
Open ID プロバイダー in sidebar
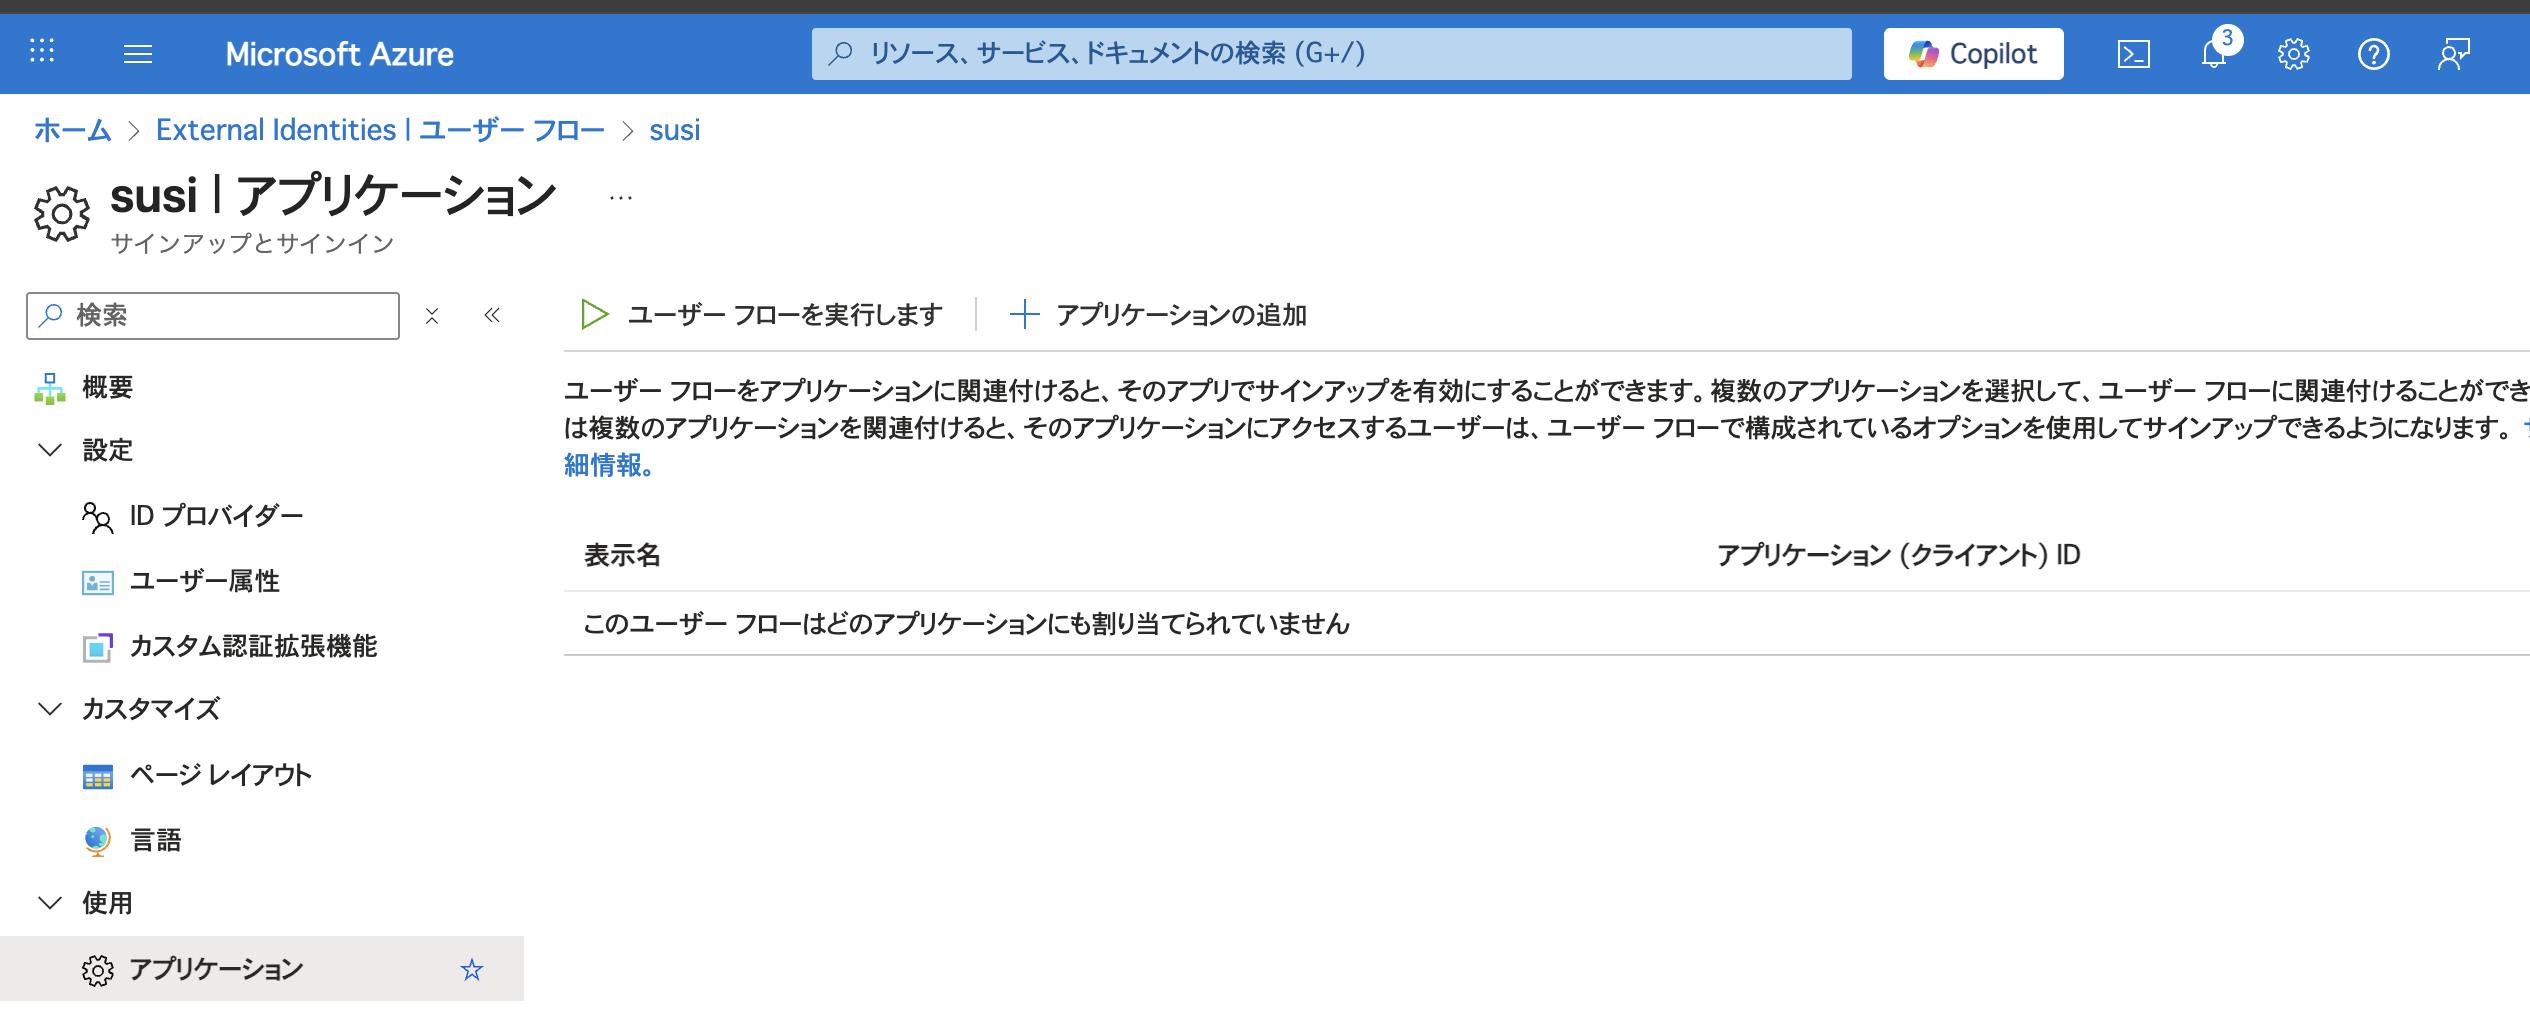point(215,516)
